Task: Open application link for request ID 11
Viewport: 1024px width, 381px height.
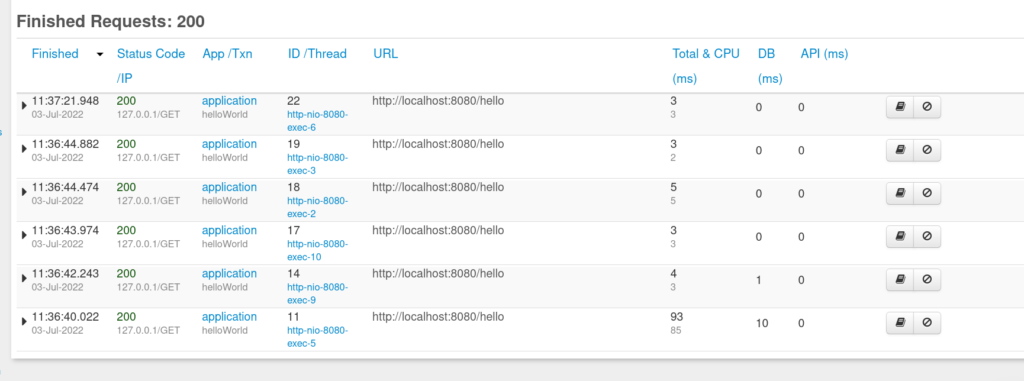Action: (x=229, y=316)
